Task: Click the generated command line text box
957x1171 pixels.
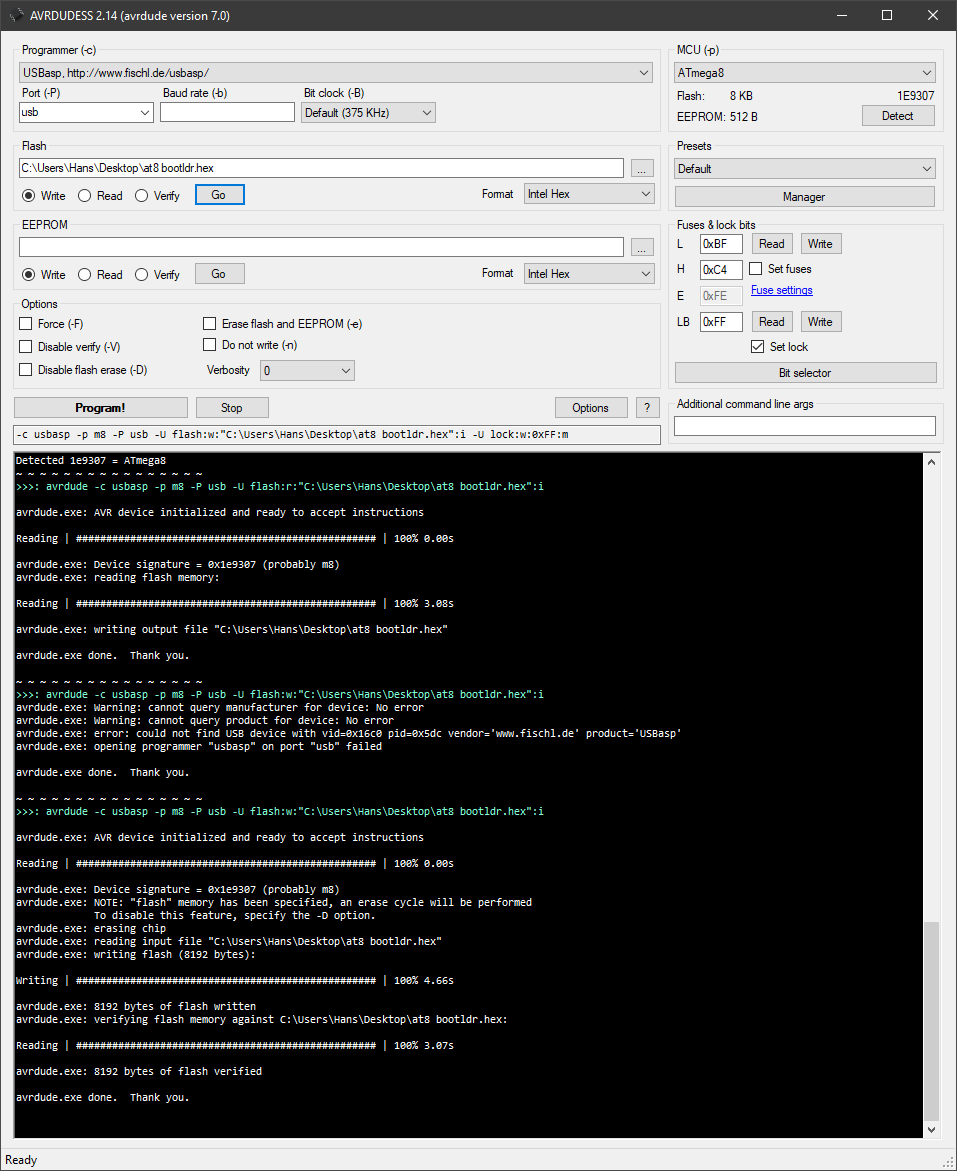Action: coord(337,435)
